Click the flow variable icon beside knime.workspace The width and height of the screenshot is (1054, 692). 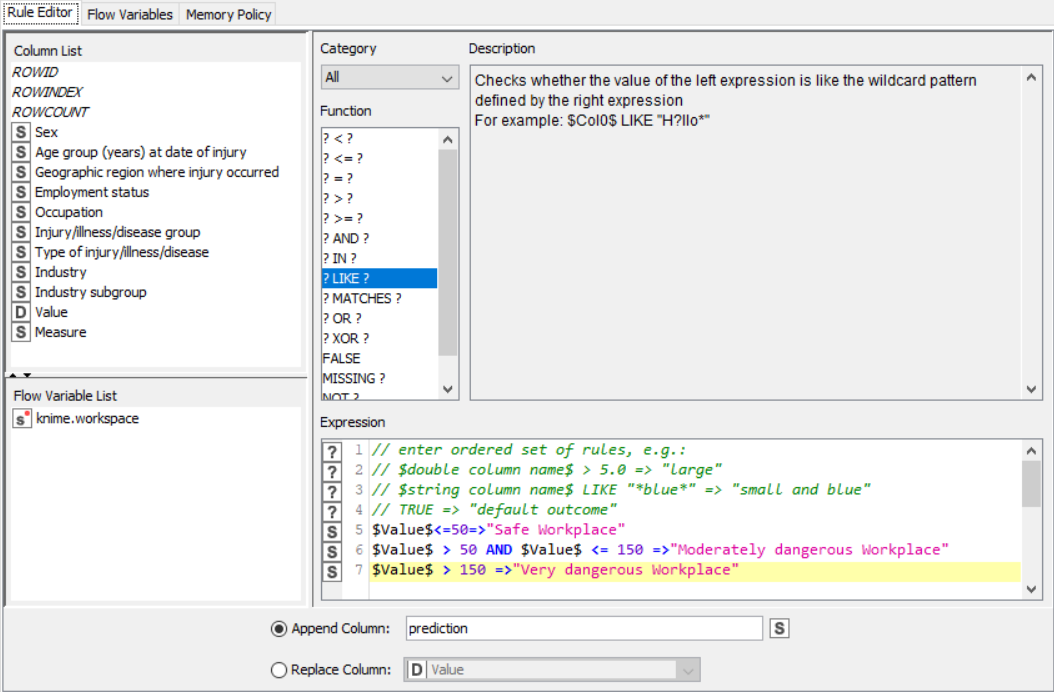pyautogui.click(x=22, y=418)
